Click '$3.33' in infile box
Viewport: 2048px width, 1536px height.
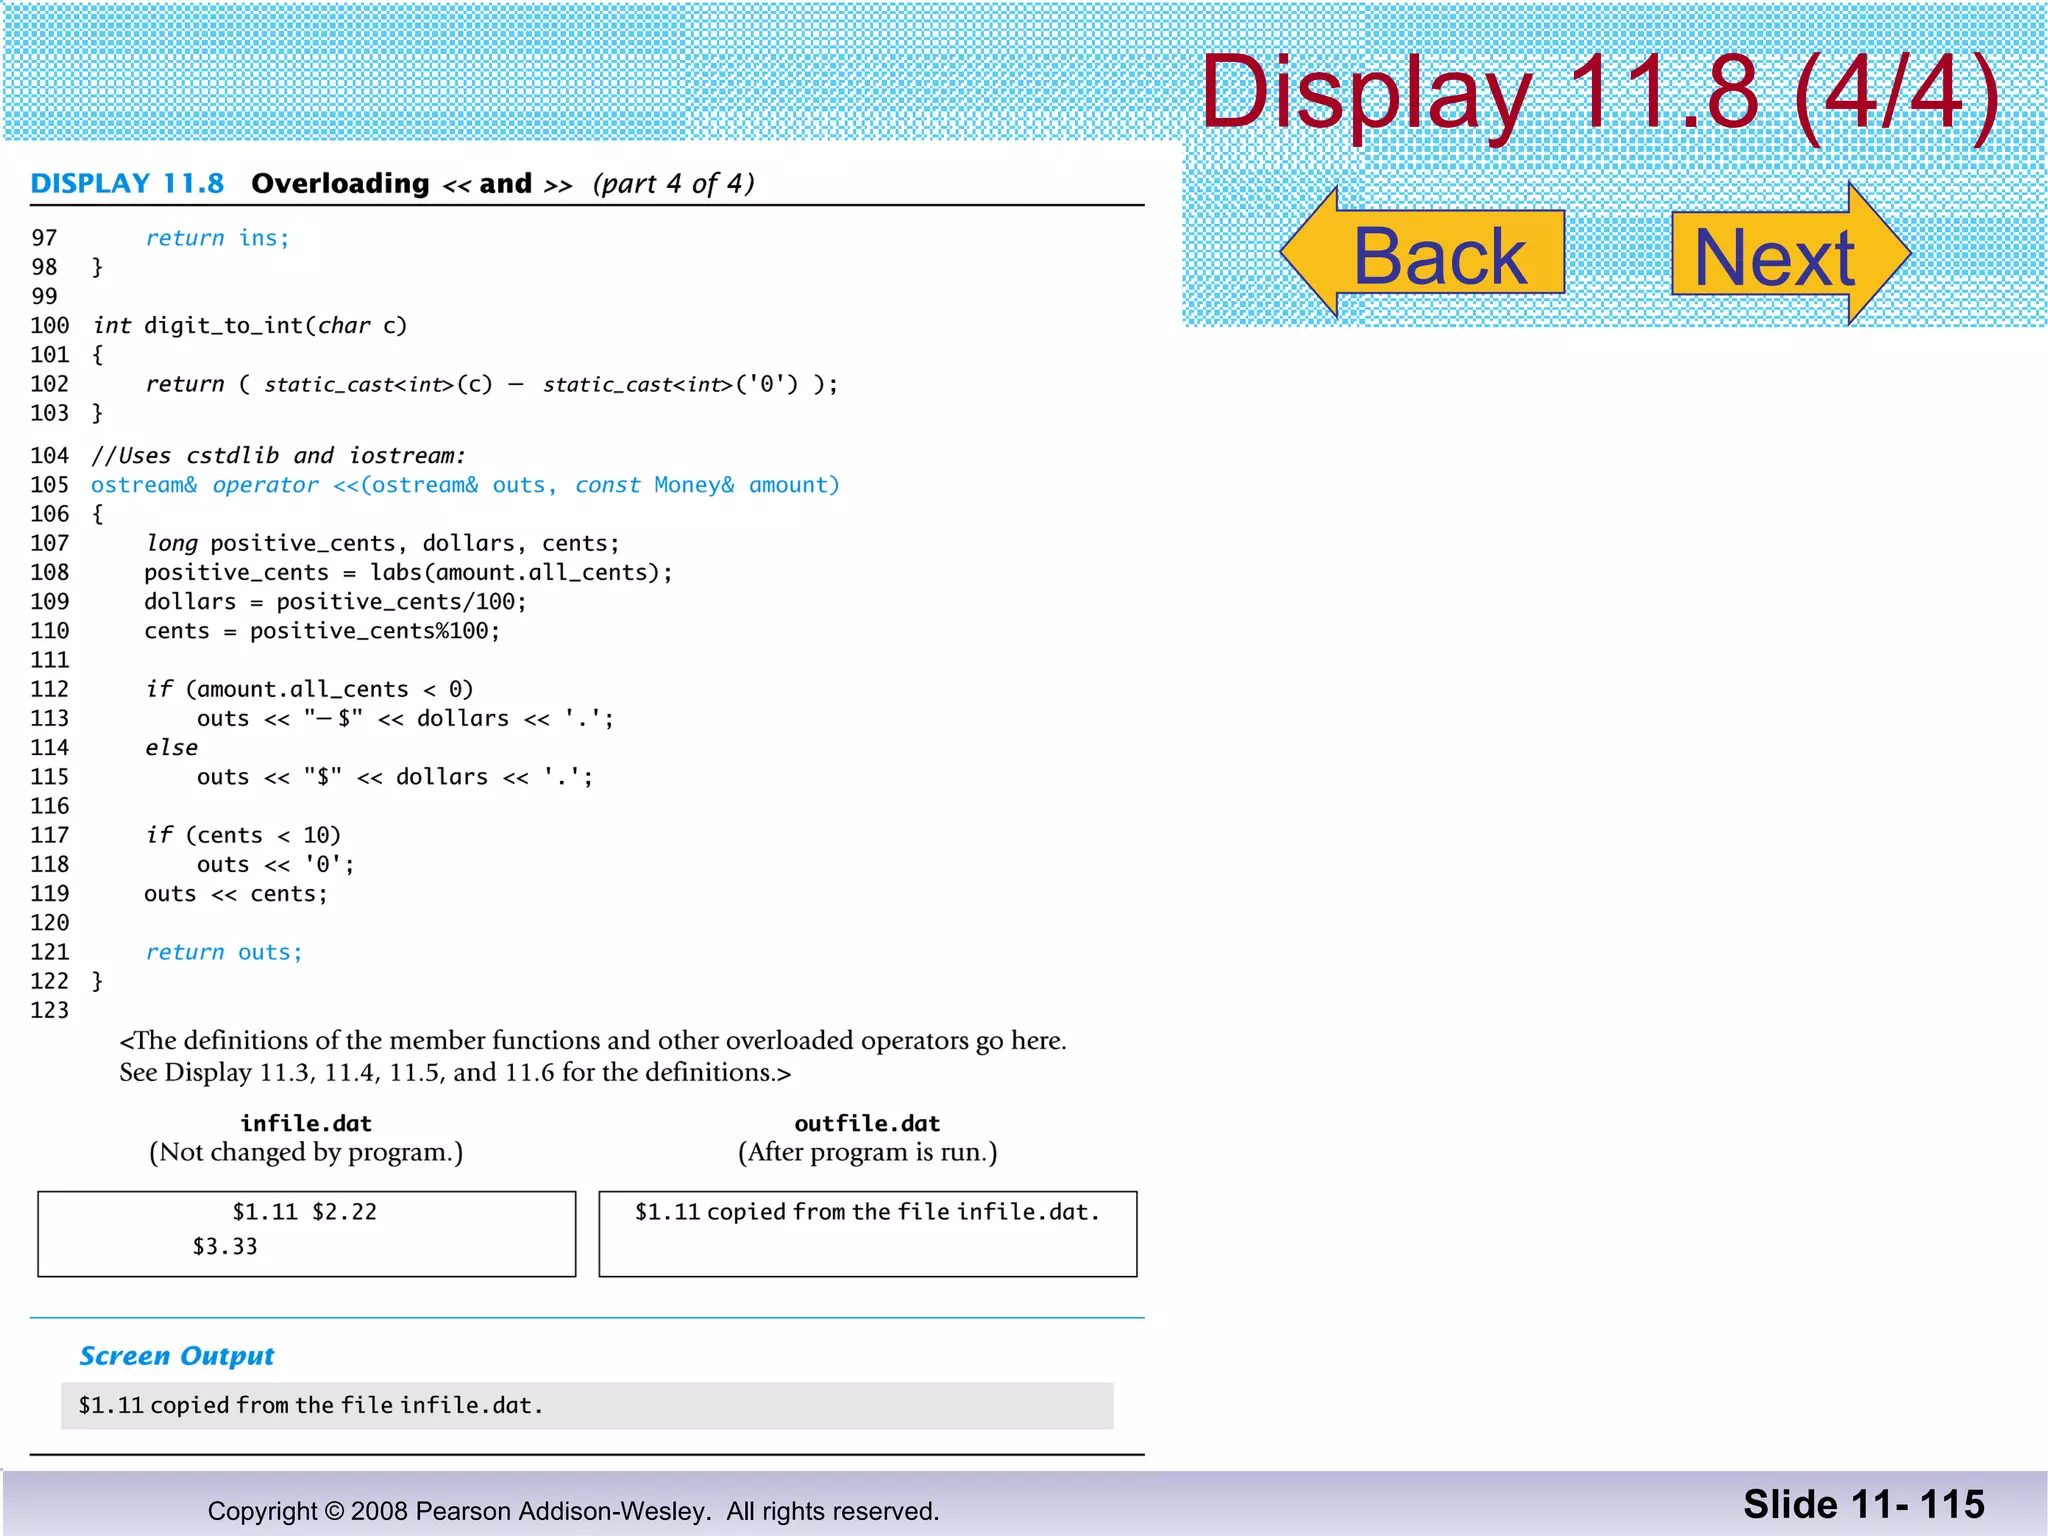[225, 1247]
